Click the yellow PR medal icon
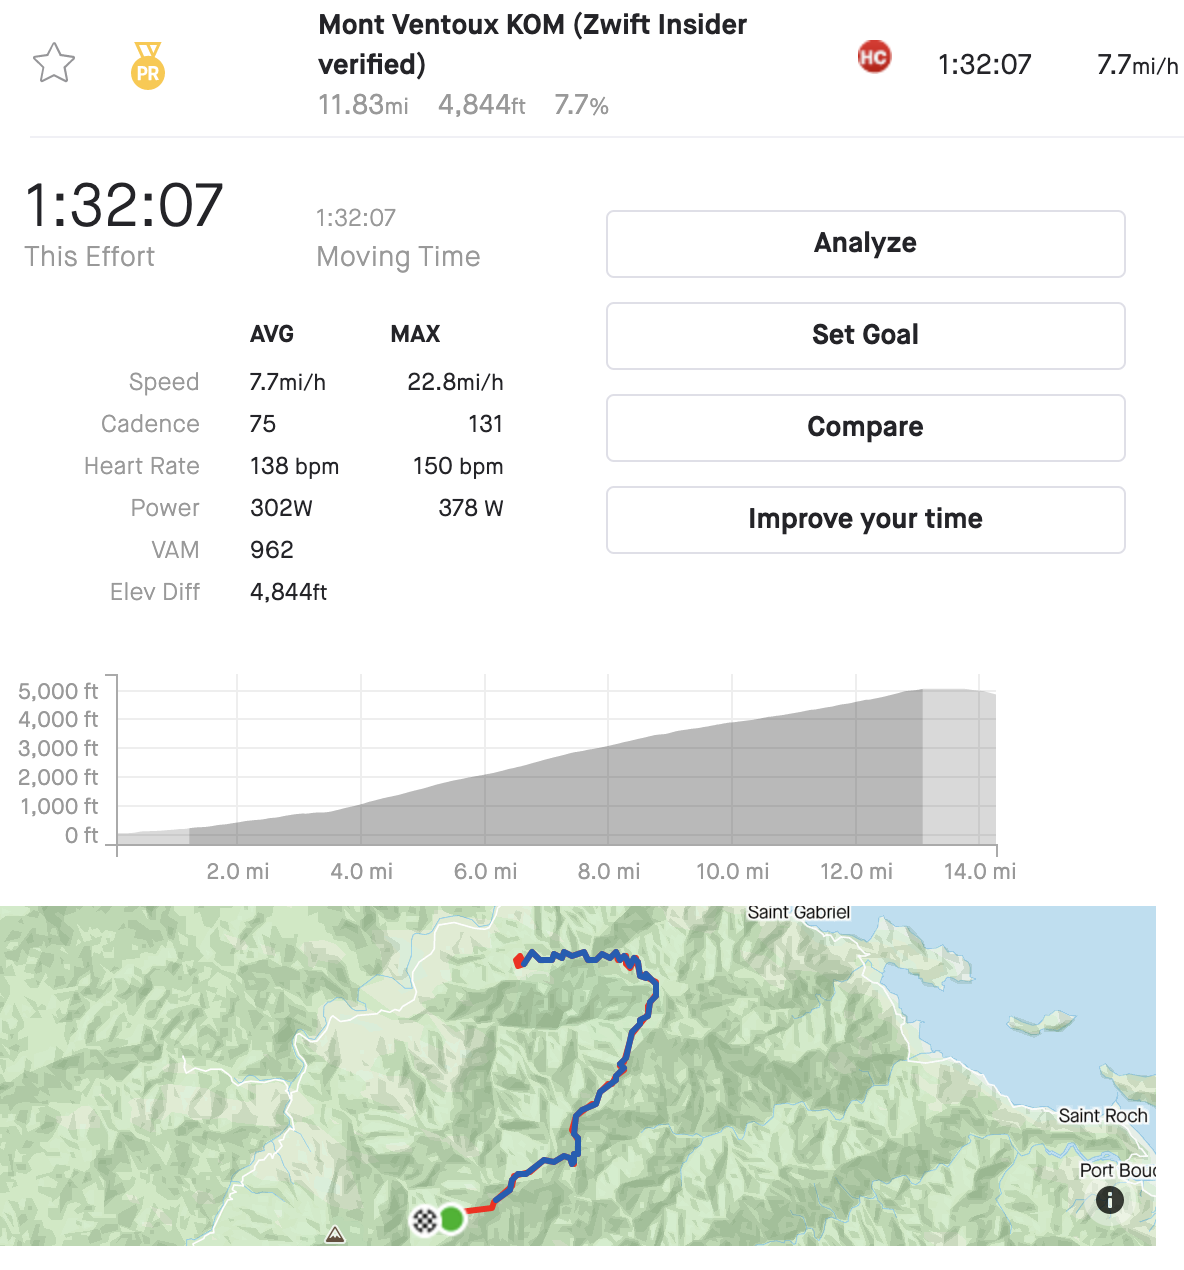The width and height of the screenshot is (1184, 1270). coord(148,66)
